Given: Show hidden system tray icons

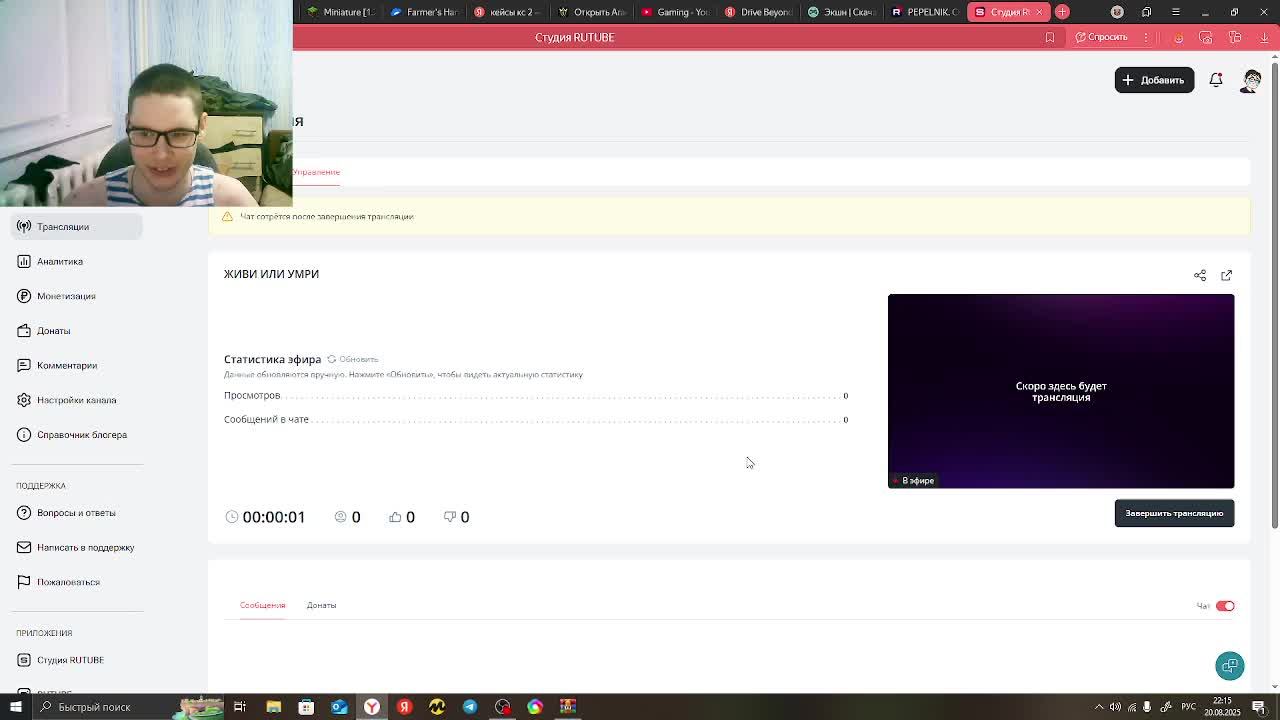Looking at the screenshot, I should click(x=1099, y=707).
